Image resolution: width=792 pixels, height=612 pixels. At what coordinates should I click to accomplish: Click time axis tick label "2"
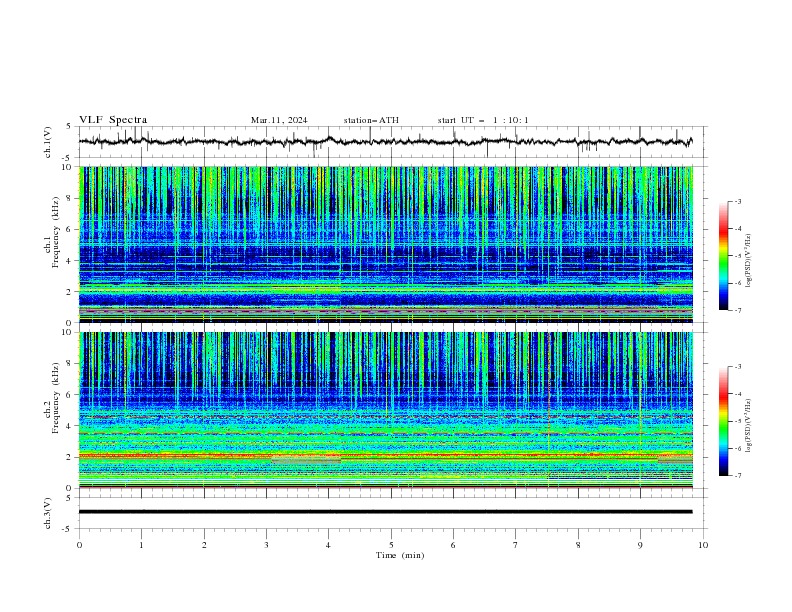(x=204, y=545)
